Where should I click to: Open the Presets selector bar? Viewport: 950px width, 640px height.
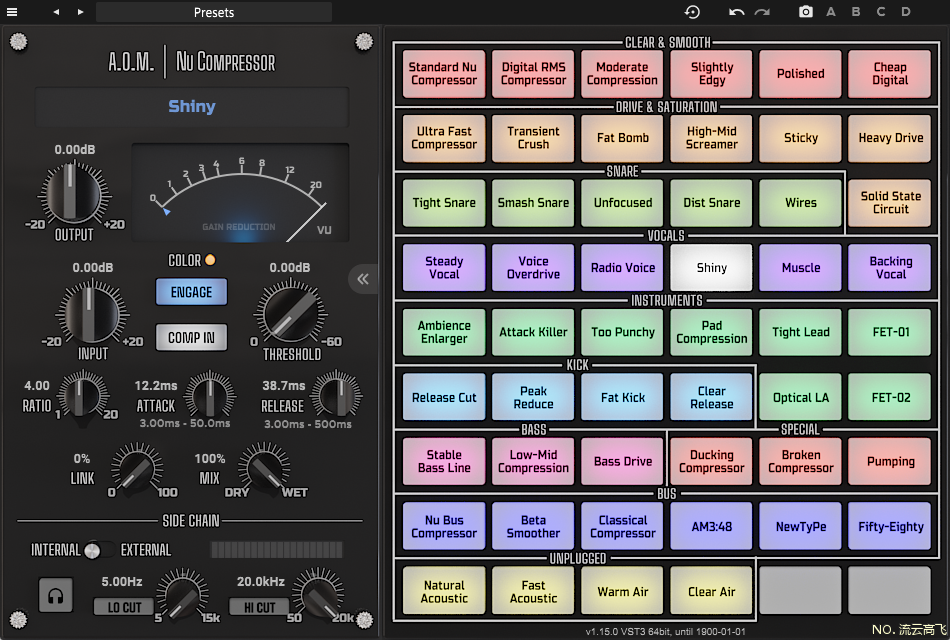click(214, 12)
